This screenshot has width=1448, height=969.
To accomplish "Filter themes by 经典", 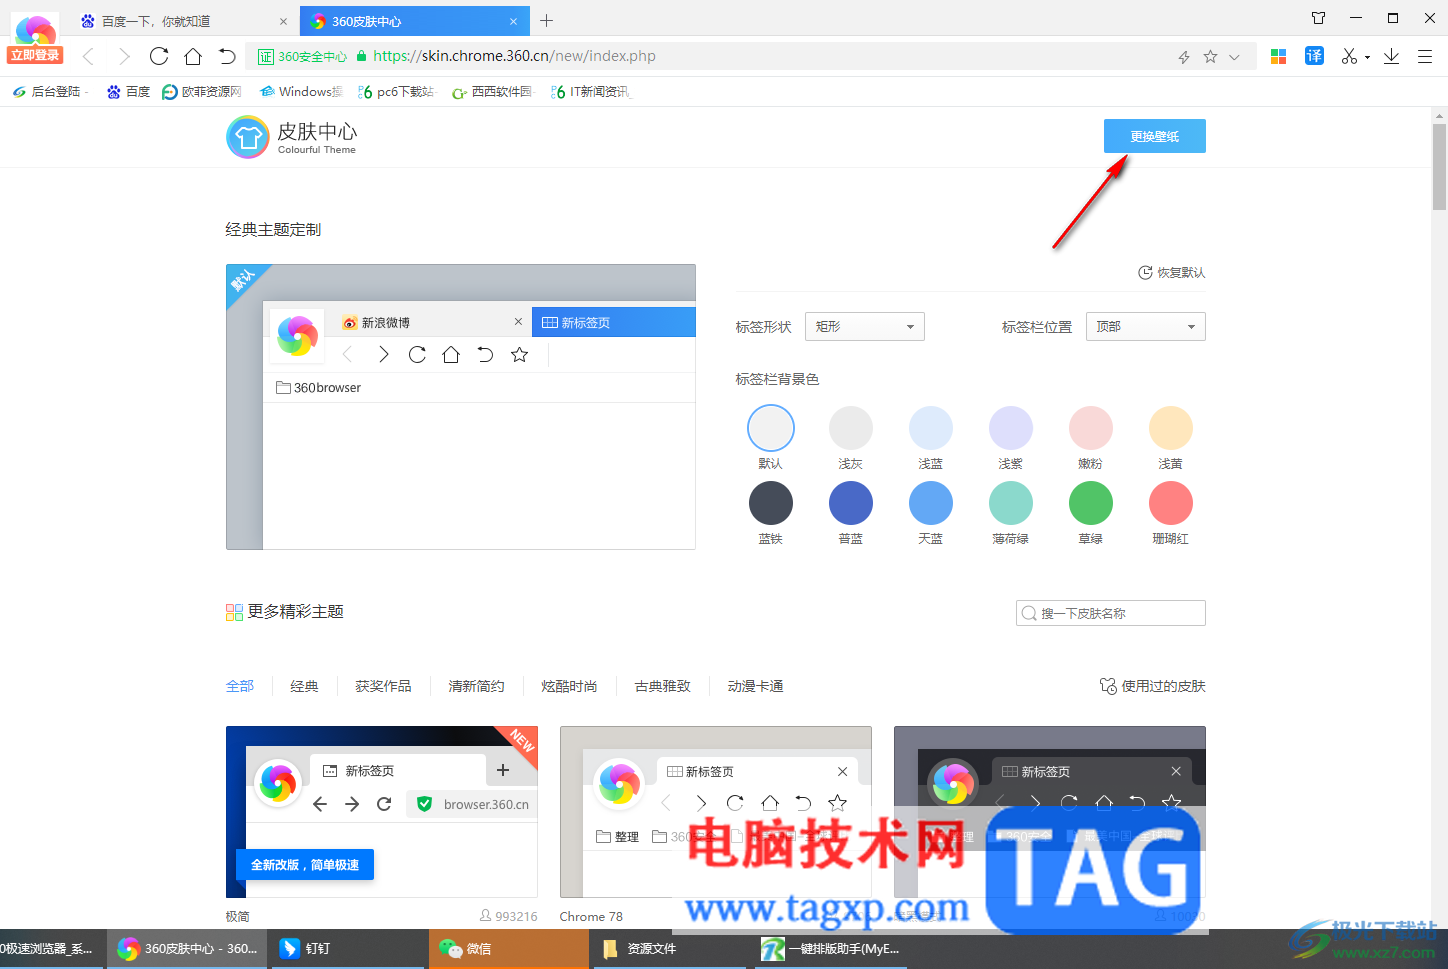I will coord(304,686).
